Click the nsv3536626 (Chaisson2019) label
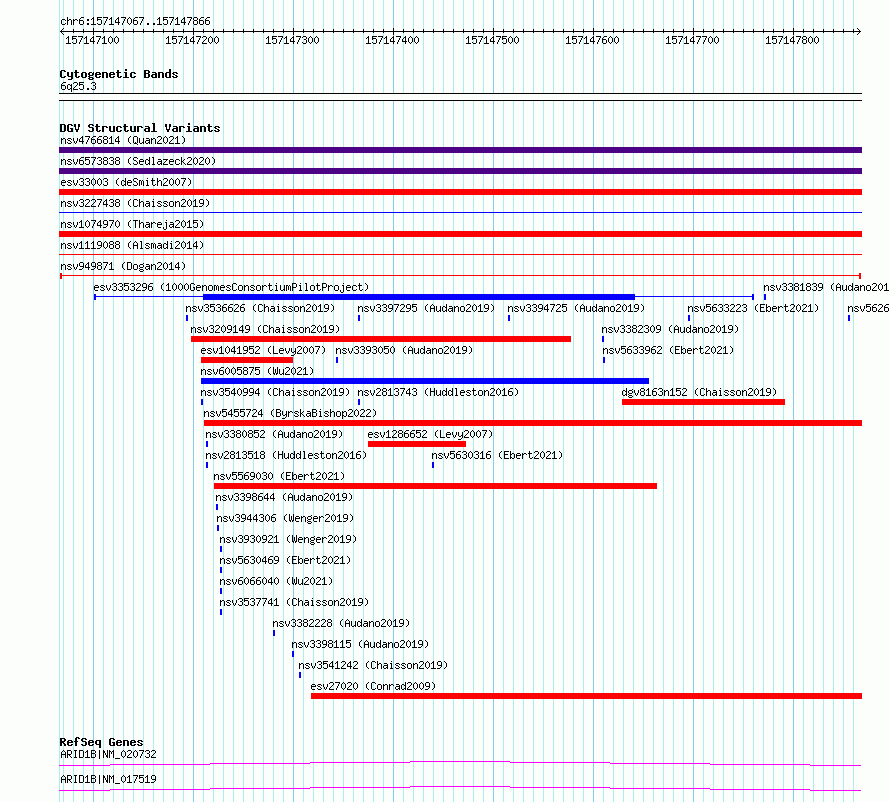890x802 pixels. tap(260, 308)
